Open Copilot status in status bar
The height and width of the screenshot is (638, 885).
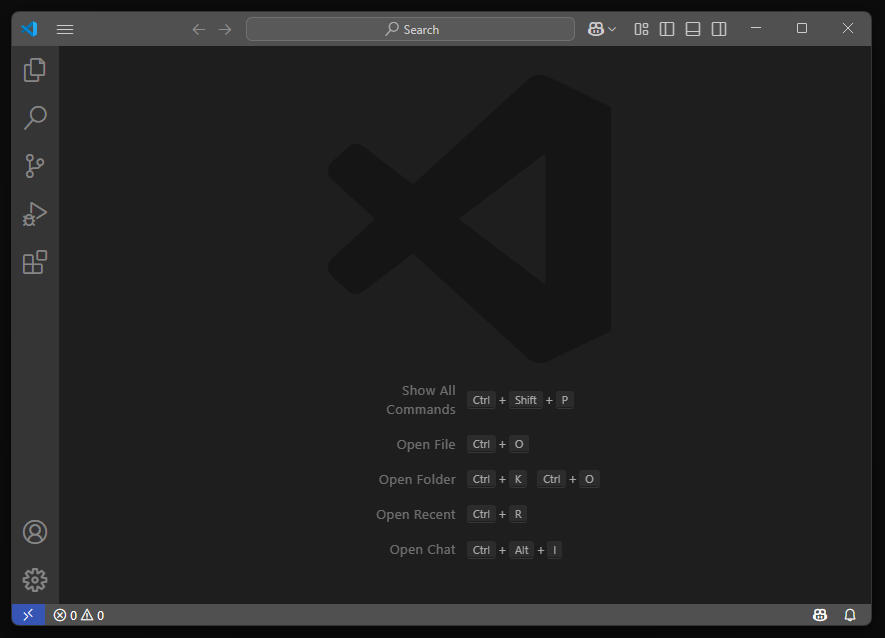820,615
